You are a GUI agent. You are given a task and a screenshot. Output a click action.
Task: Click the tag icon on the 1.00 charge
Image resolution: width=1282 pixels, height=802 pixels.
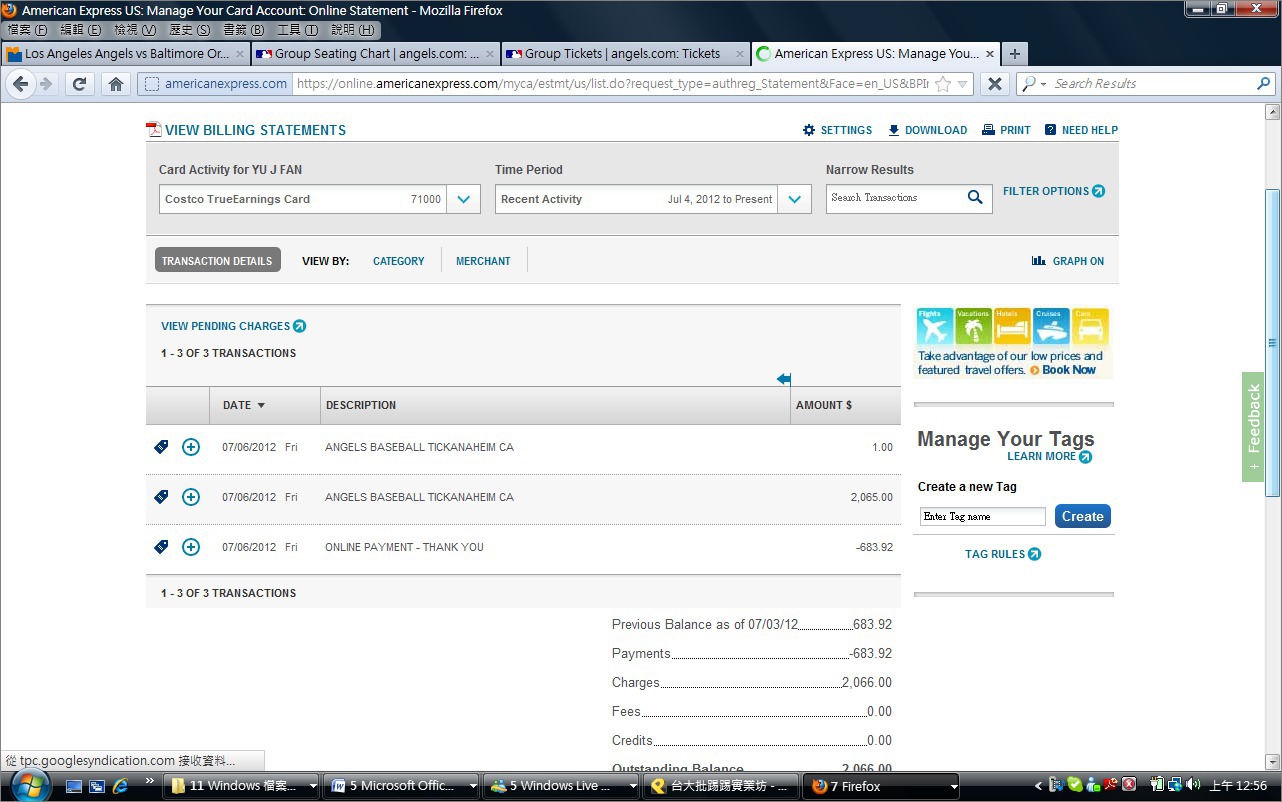pyautogui.click(x=161, y=447)
